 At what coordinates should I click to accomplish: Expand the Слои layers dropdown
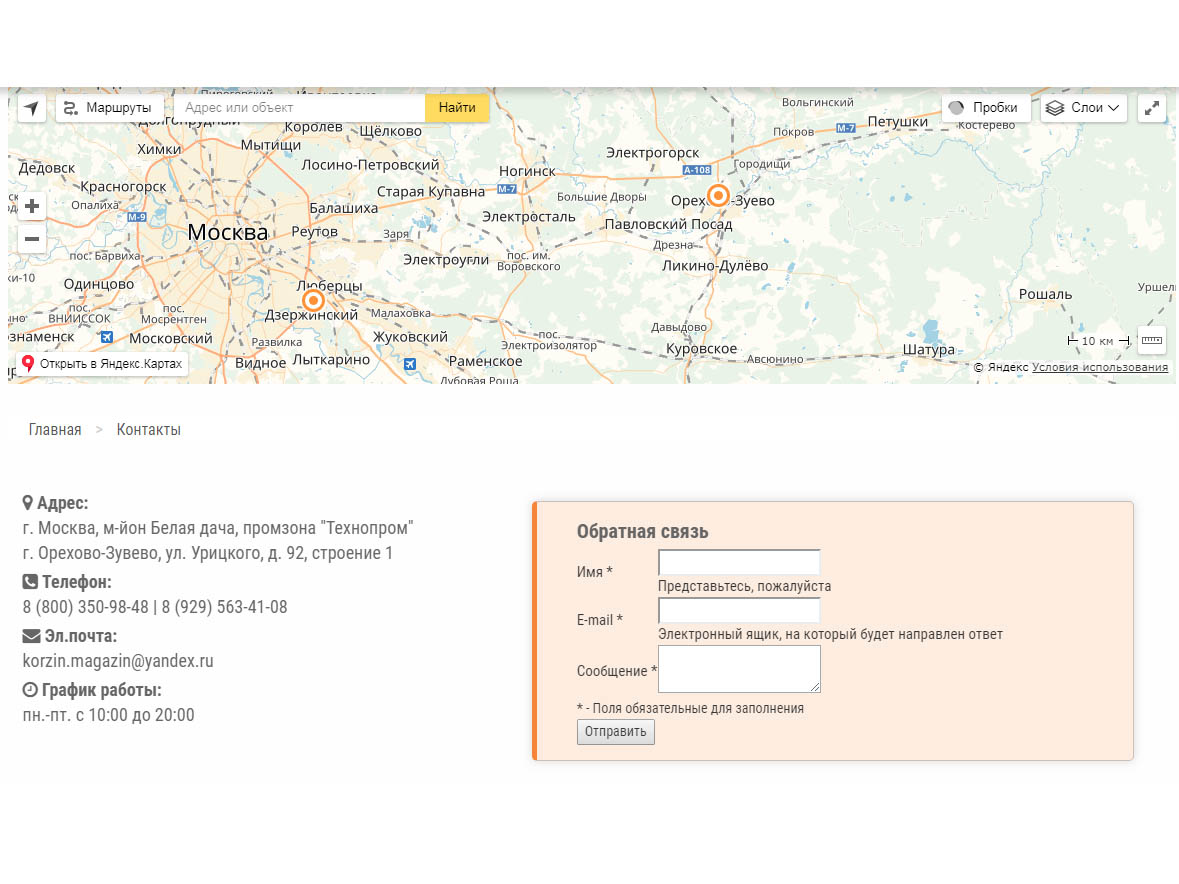pos(1084,108)
